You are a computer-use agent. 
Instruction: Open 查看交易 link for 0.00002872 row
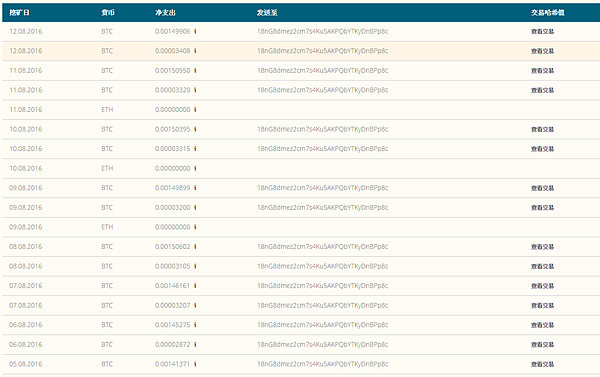(542, 345)
